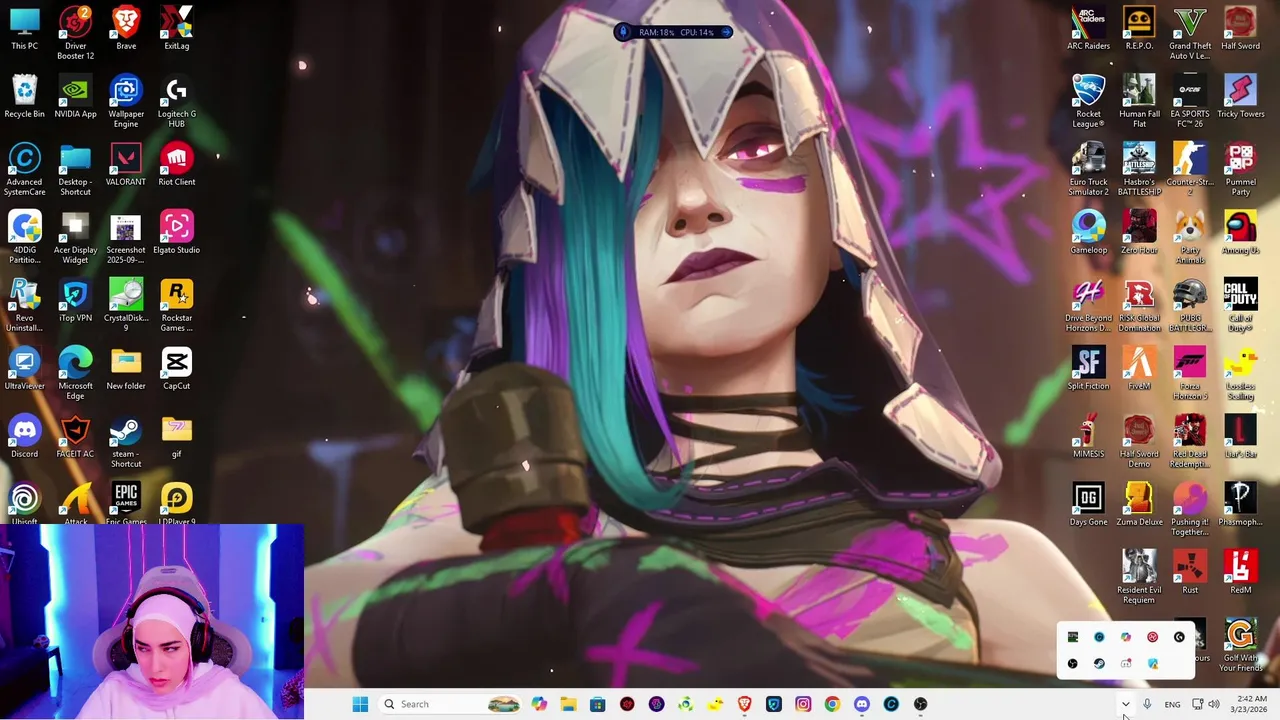Image resolution: width=1280 pixels, height=720 pixels.
Task: Open Wallpaper Engine desktop icon
Action: [126, 102]
